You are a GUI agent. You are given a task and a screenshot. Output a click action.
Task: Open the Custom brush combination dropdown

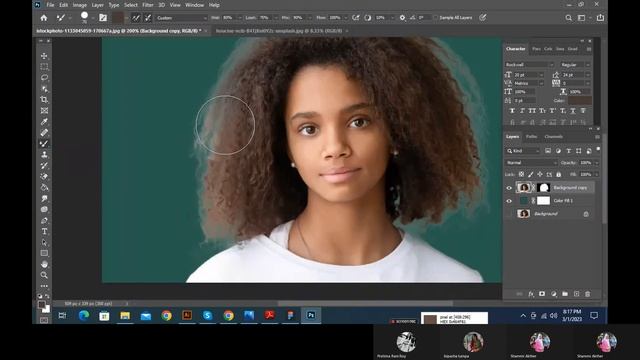coord(182,18)
